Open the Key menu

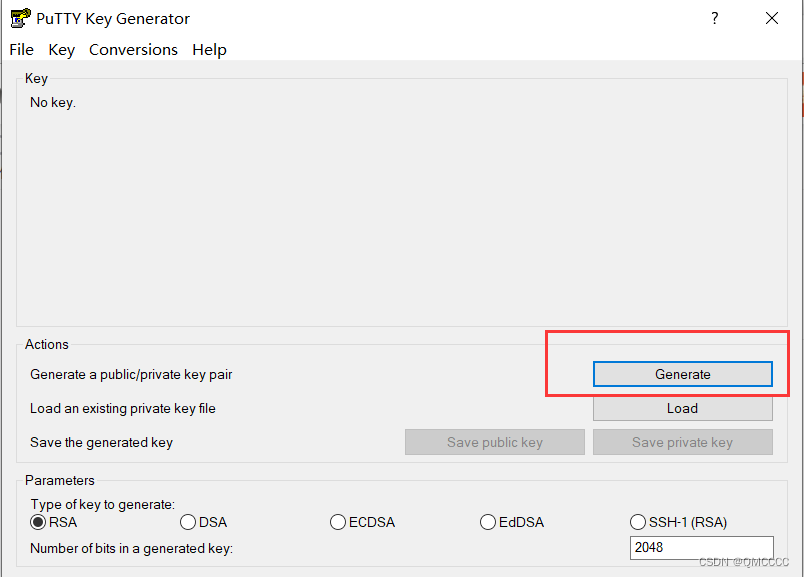pyautogui.click(x=62, y=50)
